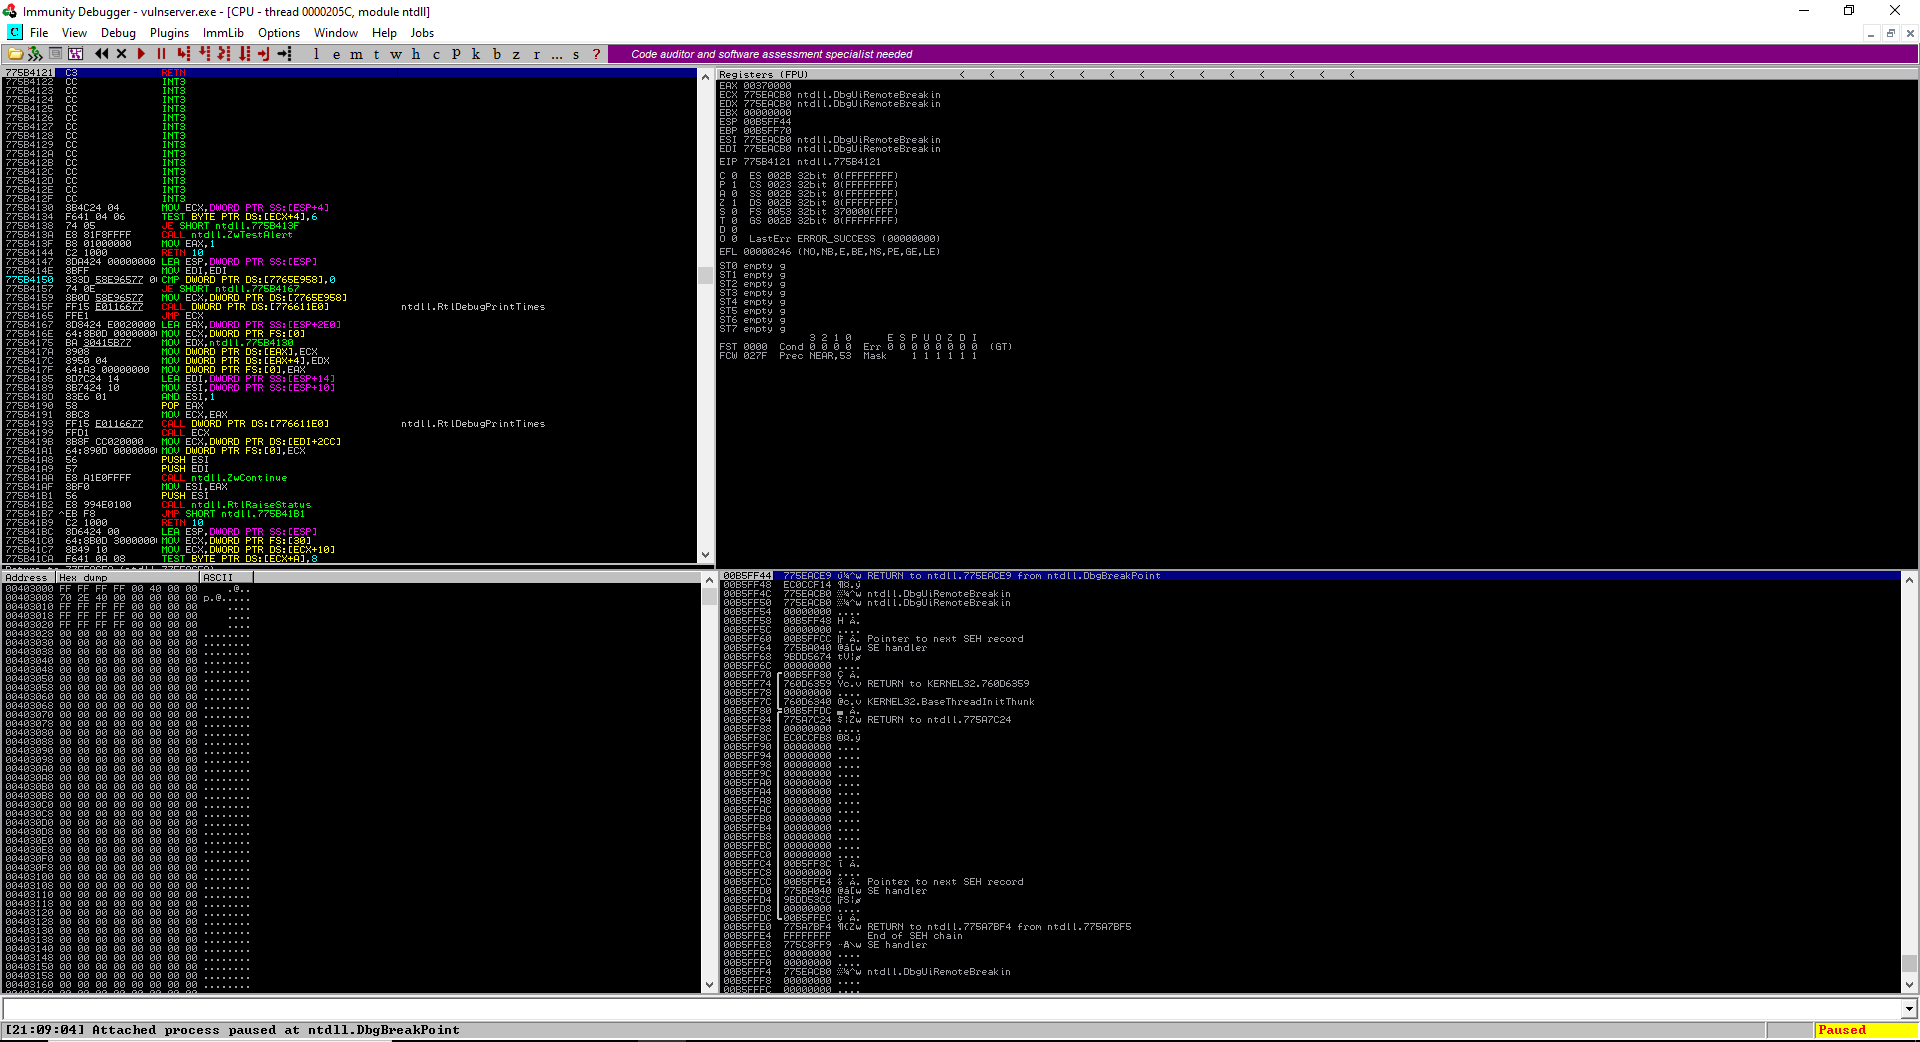
Task: Click stack pane scroll-up arrow
Action: tap(1909, 579)
